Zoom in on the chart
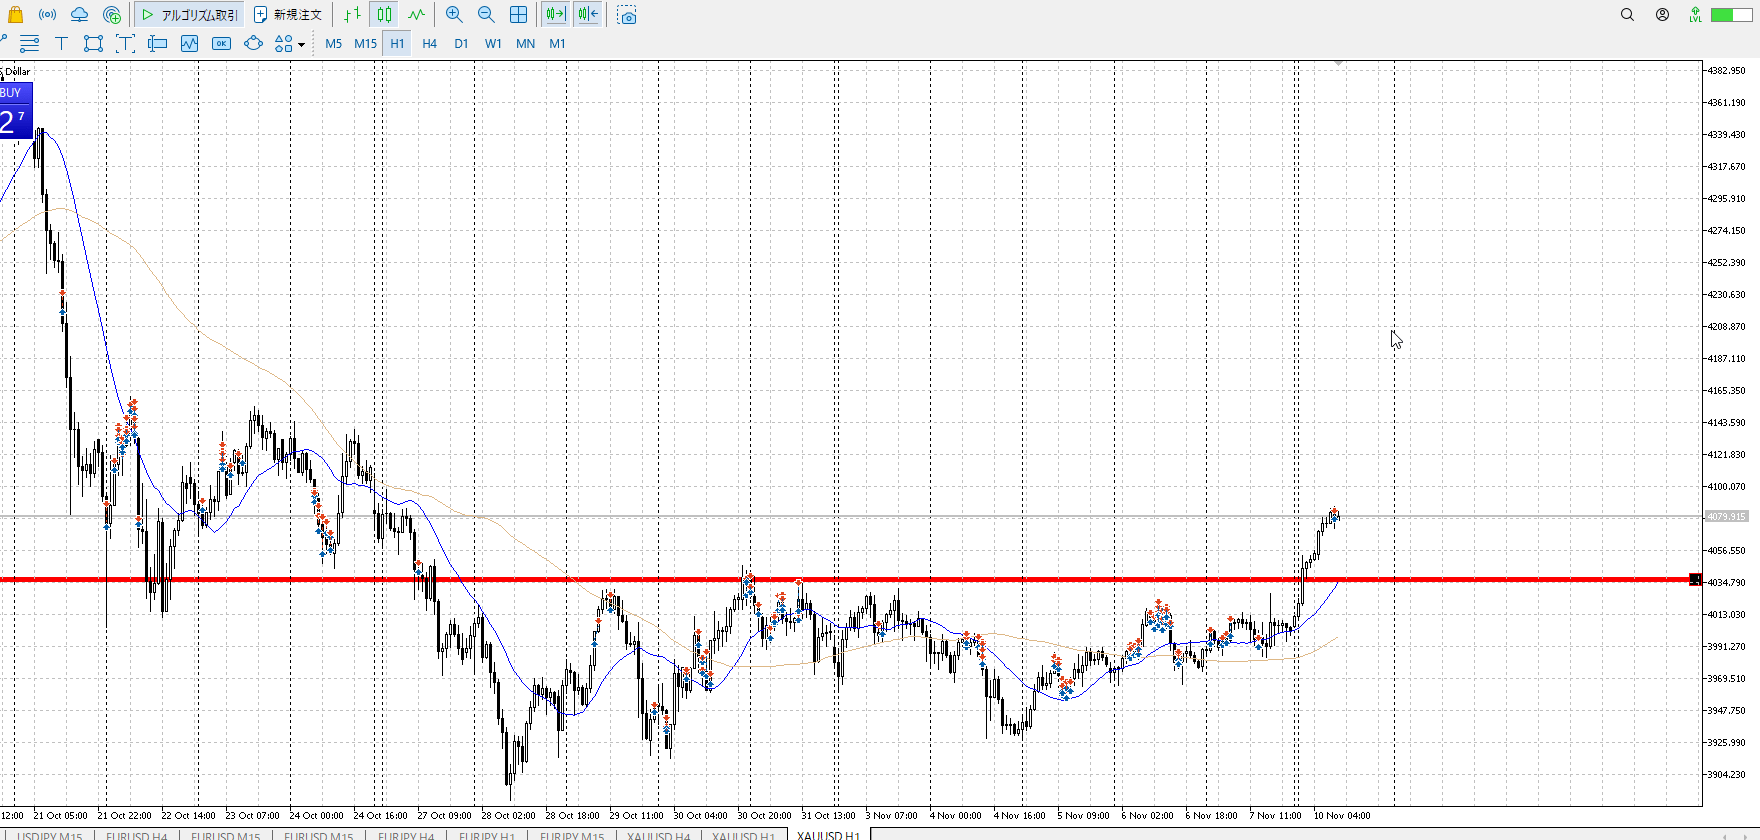The image size is (1760, 840). [x=454, y=15]
